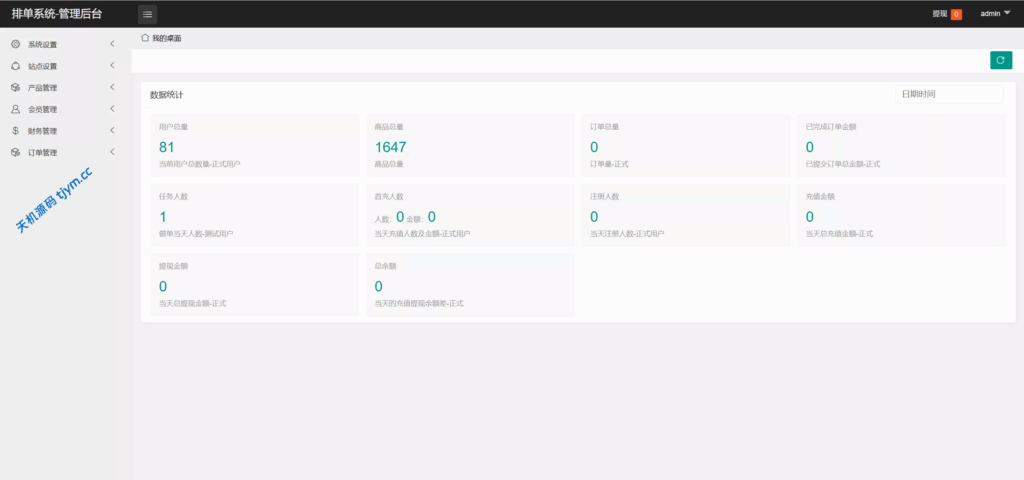Select the 我的桌面 tab

(166, 38)
